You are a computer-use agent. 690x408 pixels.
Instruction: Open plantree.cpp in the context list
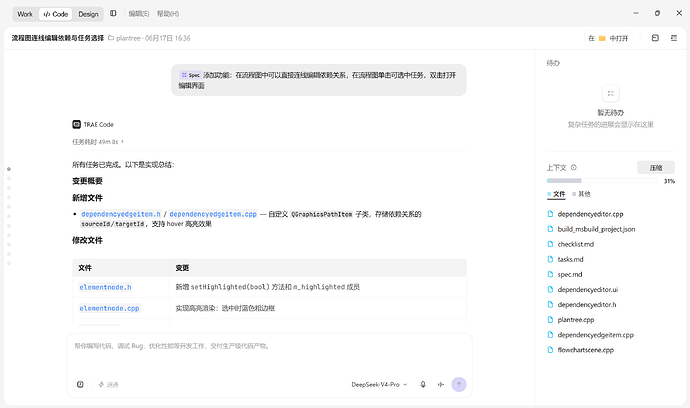pos(576,320)
